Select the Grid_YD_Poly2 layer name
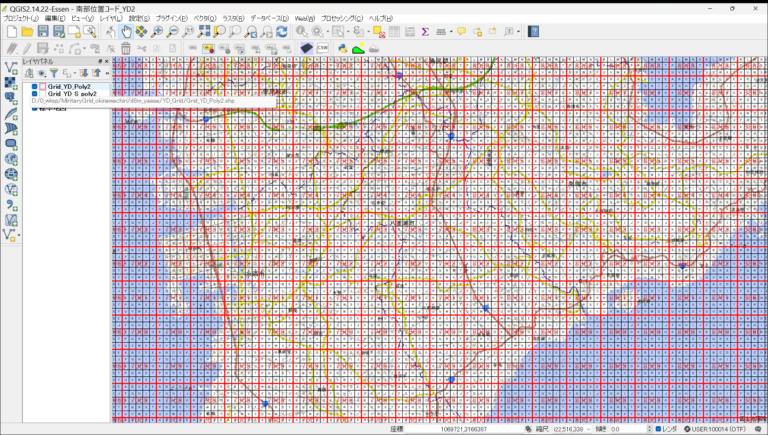This screenshot has width=768, height=435. (69, 87)
